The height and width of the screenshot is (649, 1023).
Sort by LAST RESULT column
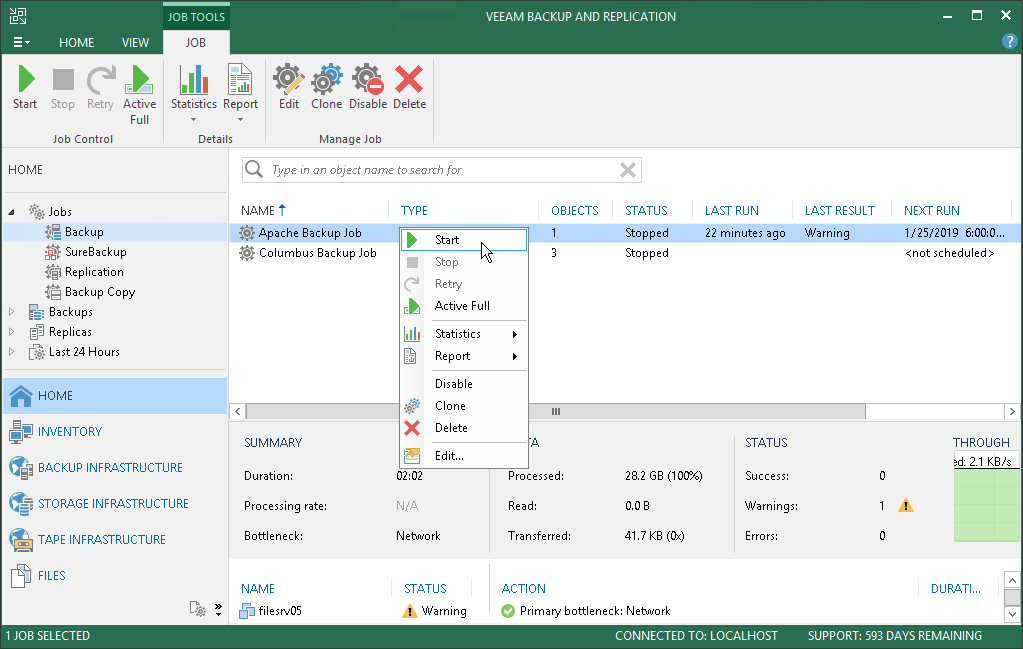[x=840, y=211]
